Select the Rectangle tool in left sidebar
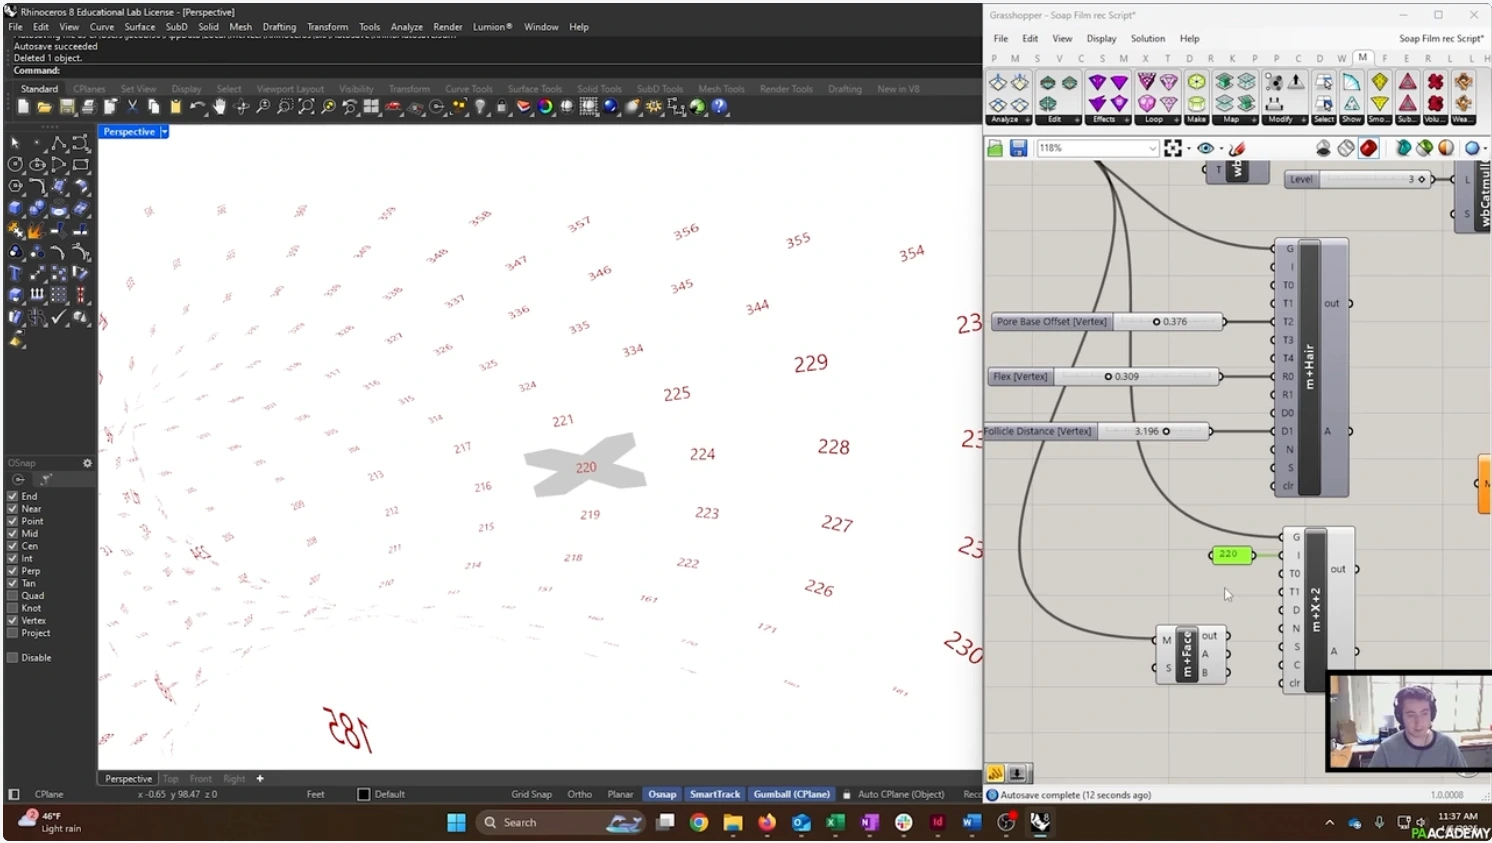Viewport: 1492px width, 843px height. [x=81, y=164]
